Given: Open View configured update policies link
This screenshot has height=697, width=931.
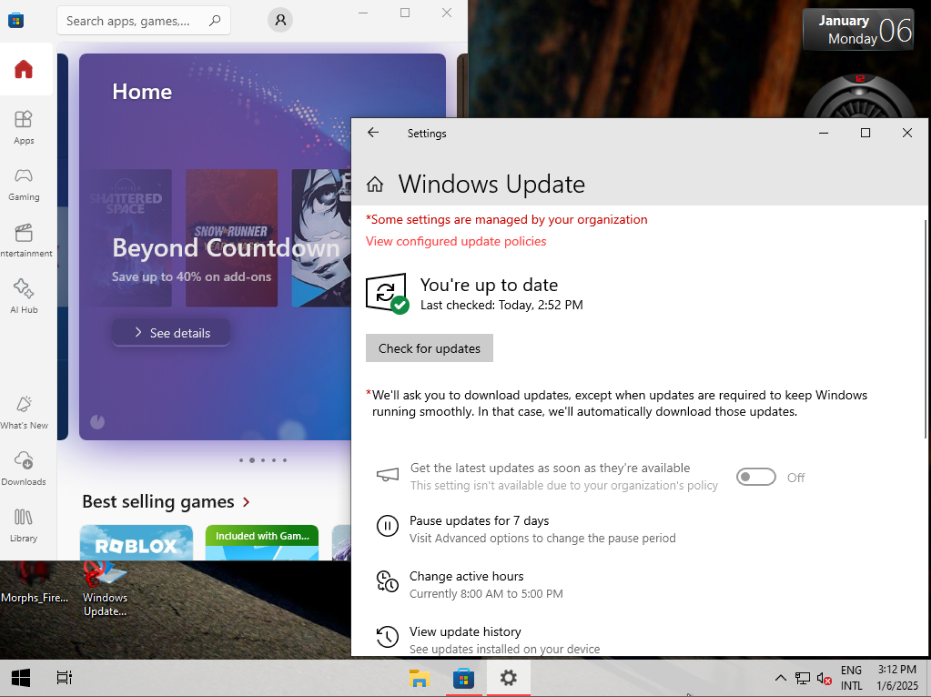Looking at the screenshot, I should (456, 241).
